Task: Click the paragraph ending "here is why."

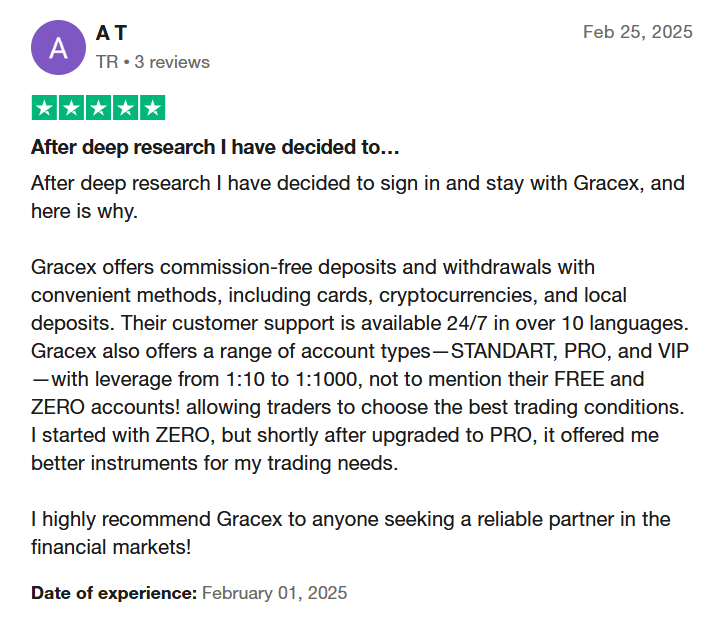Action: [x=358, y=197]
